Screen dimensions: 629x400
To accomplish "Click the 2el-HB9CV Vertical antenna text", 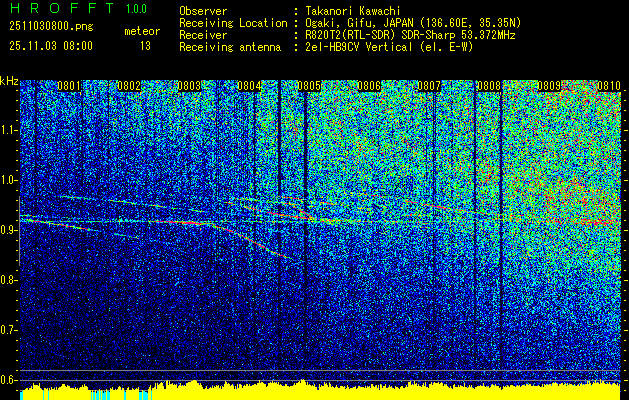I will coord(389,47).
